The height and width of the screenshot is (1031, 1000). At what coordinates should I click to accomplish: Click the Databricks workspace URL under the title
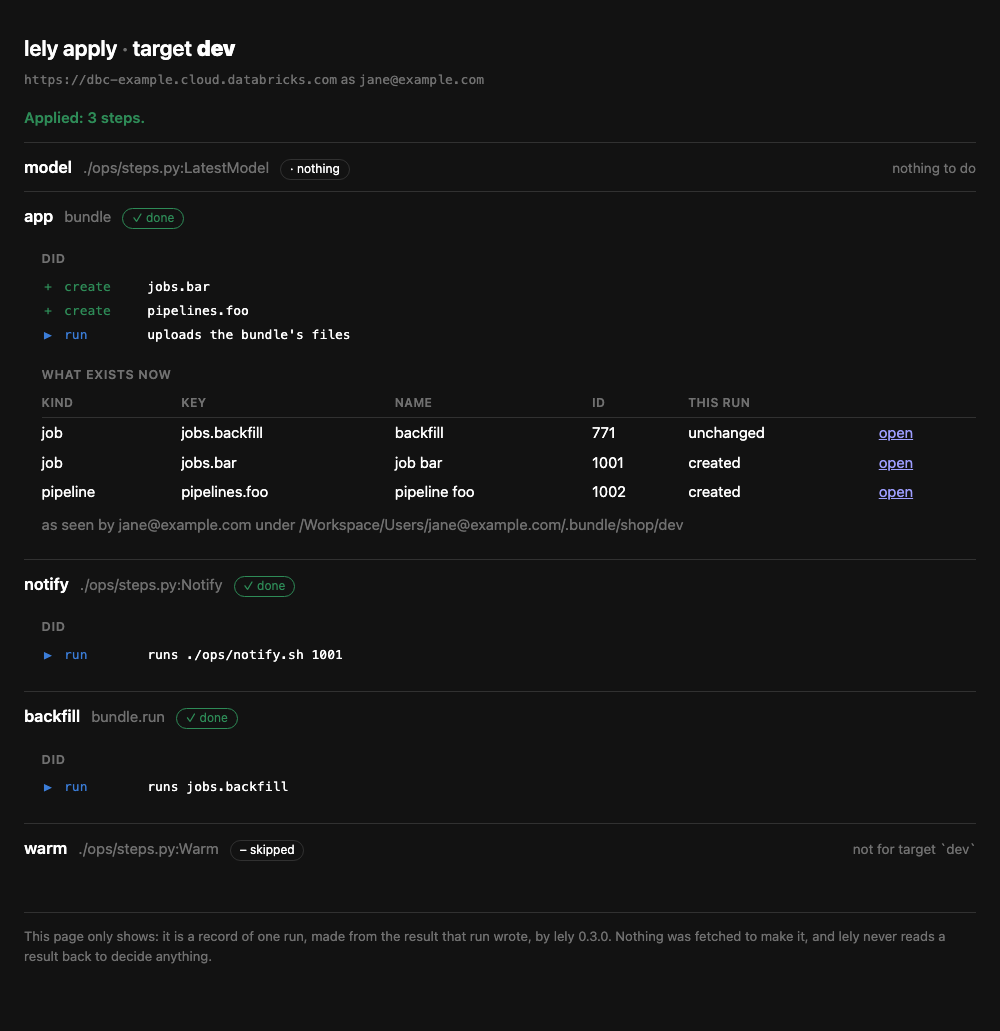[181, 80]
